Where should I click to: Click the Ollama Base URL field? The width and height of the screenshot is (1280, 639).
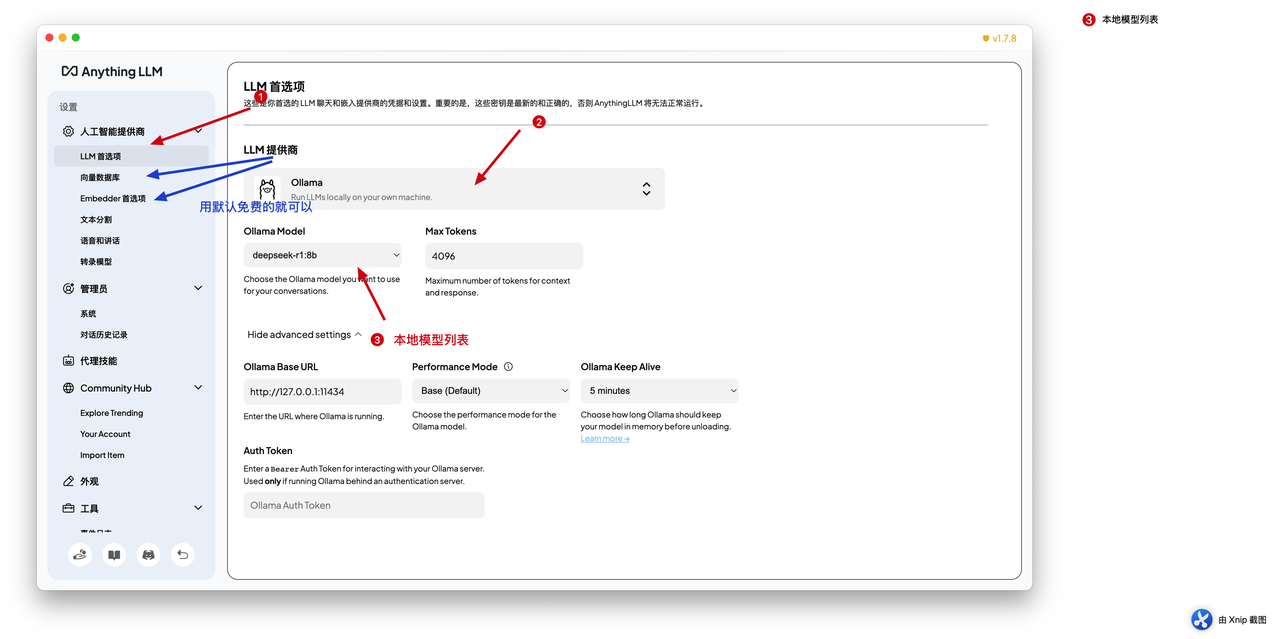point(323,392)
